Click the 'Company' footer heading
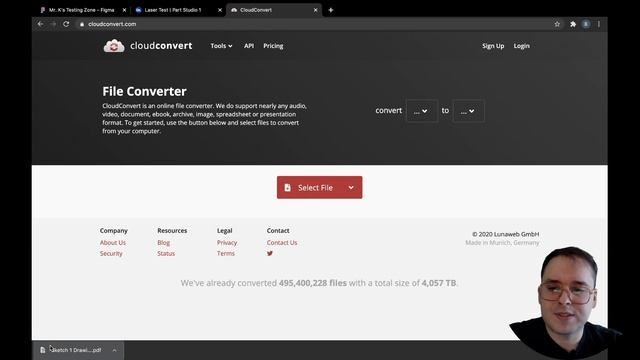Viewport: 640px width, 360px height. 114,231
